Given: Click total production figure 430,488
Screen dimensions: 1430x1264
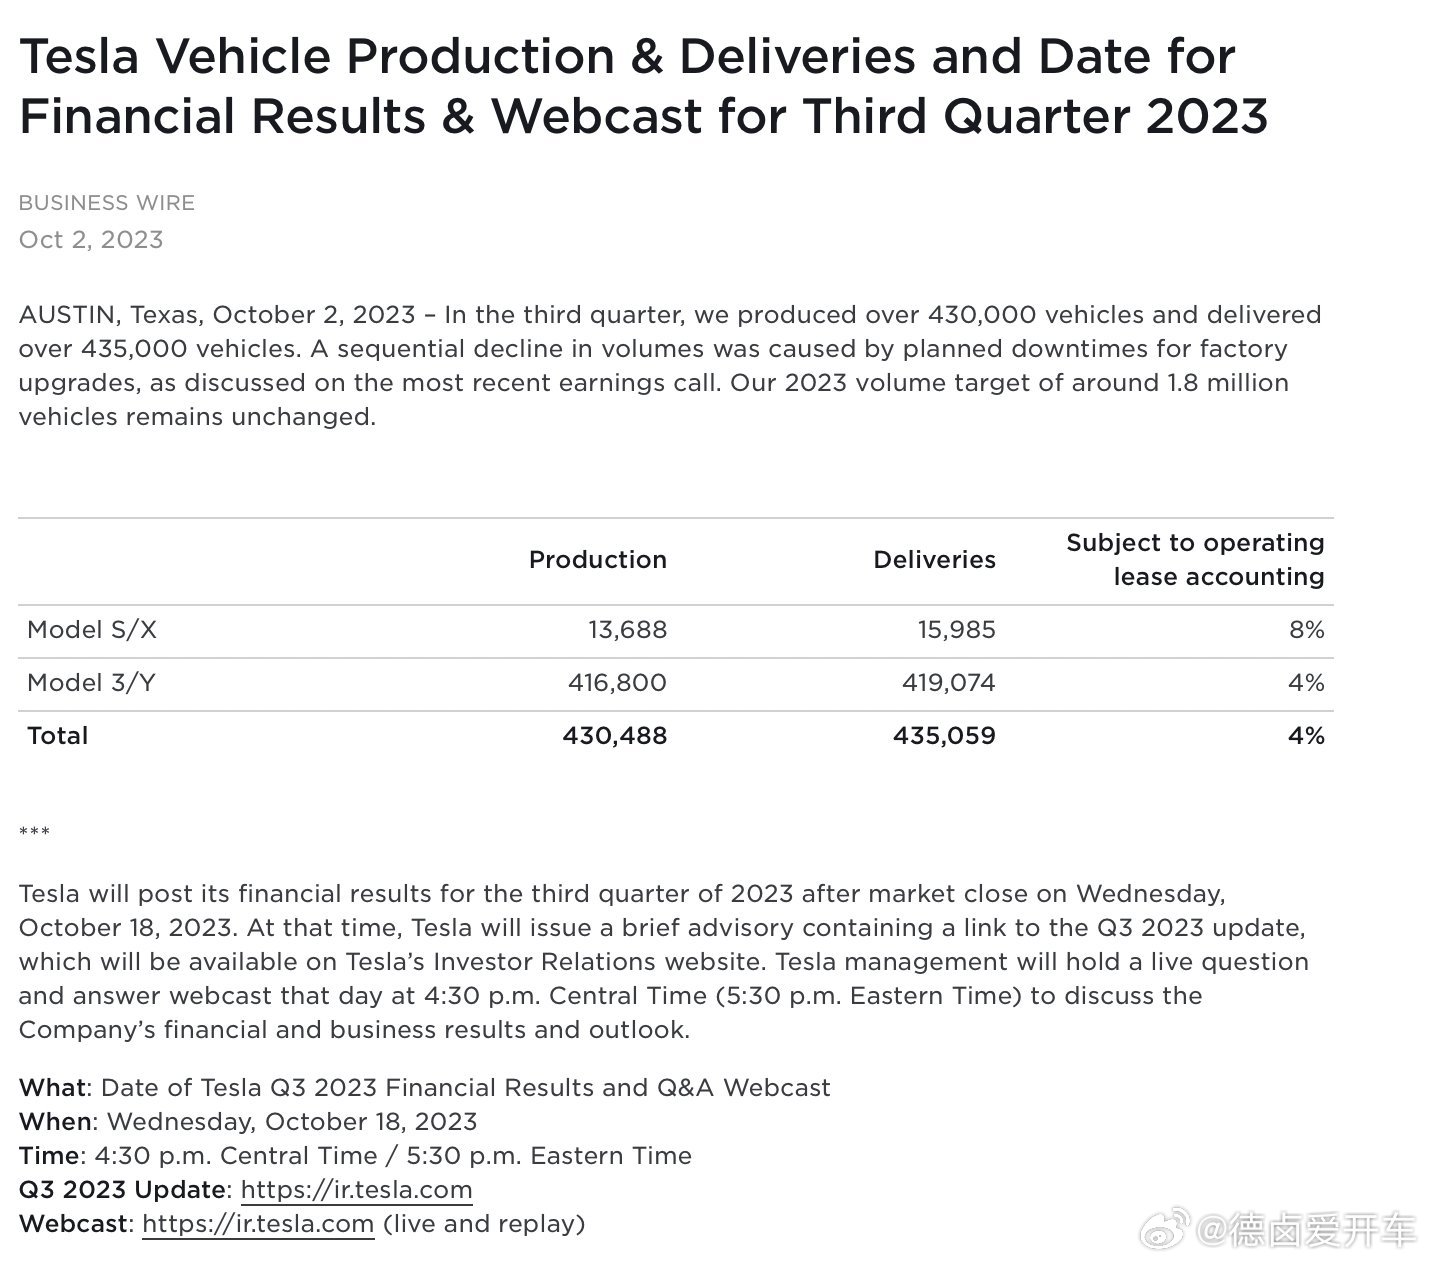Looking at the screenshot, I should point(614,736).
